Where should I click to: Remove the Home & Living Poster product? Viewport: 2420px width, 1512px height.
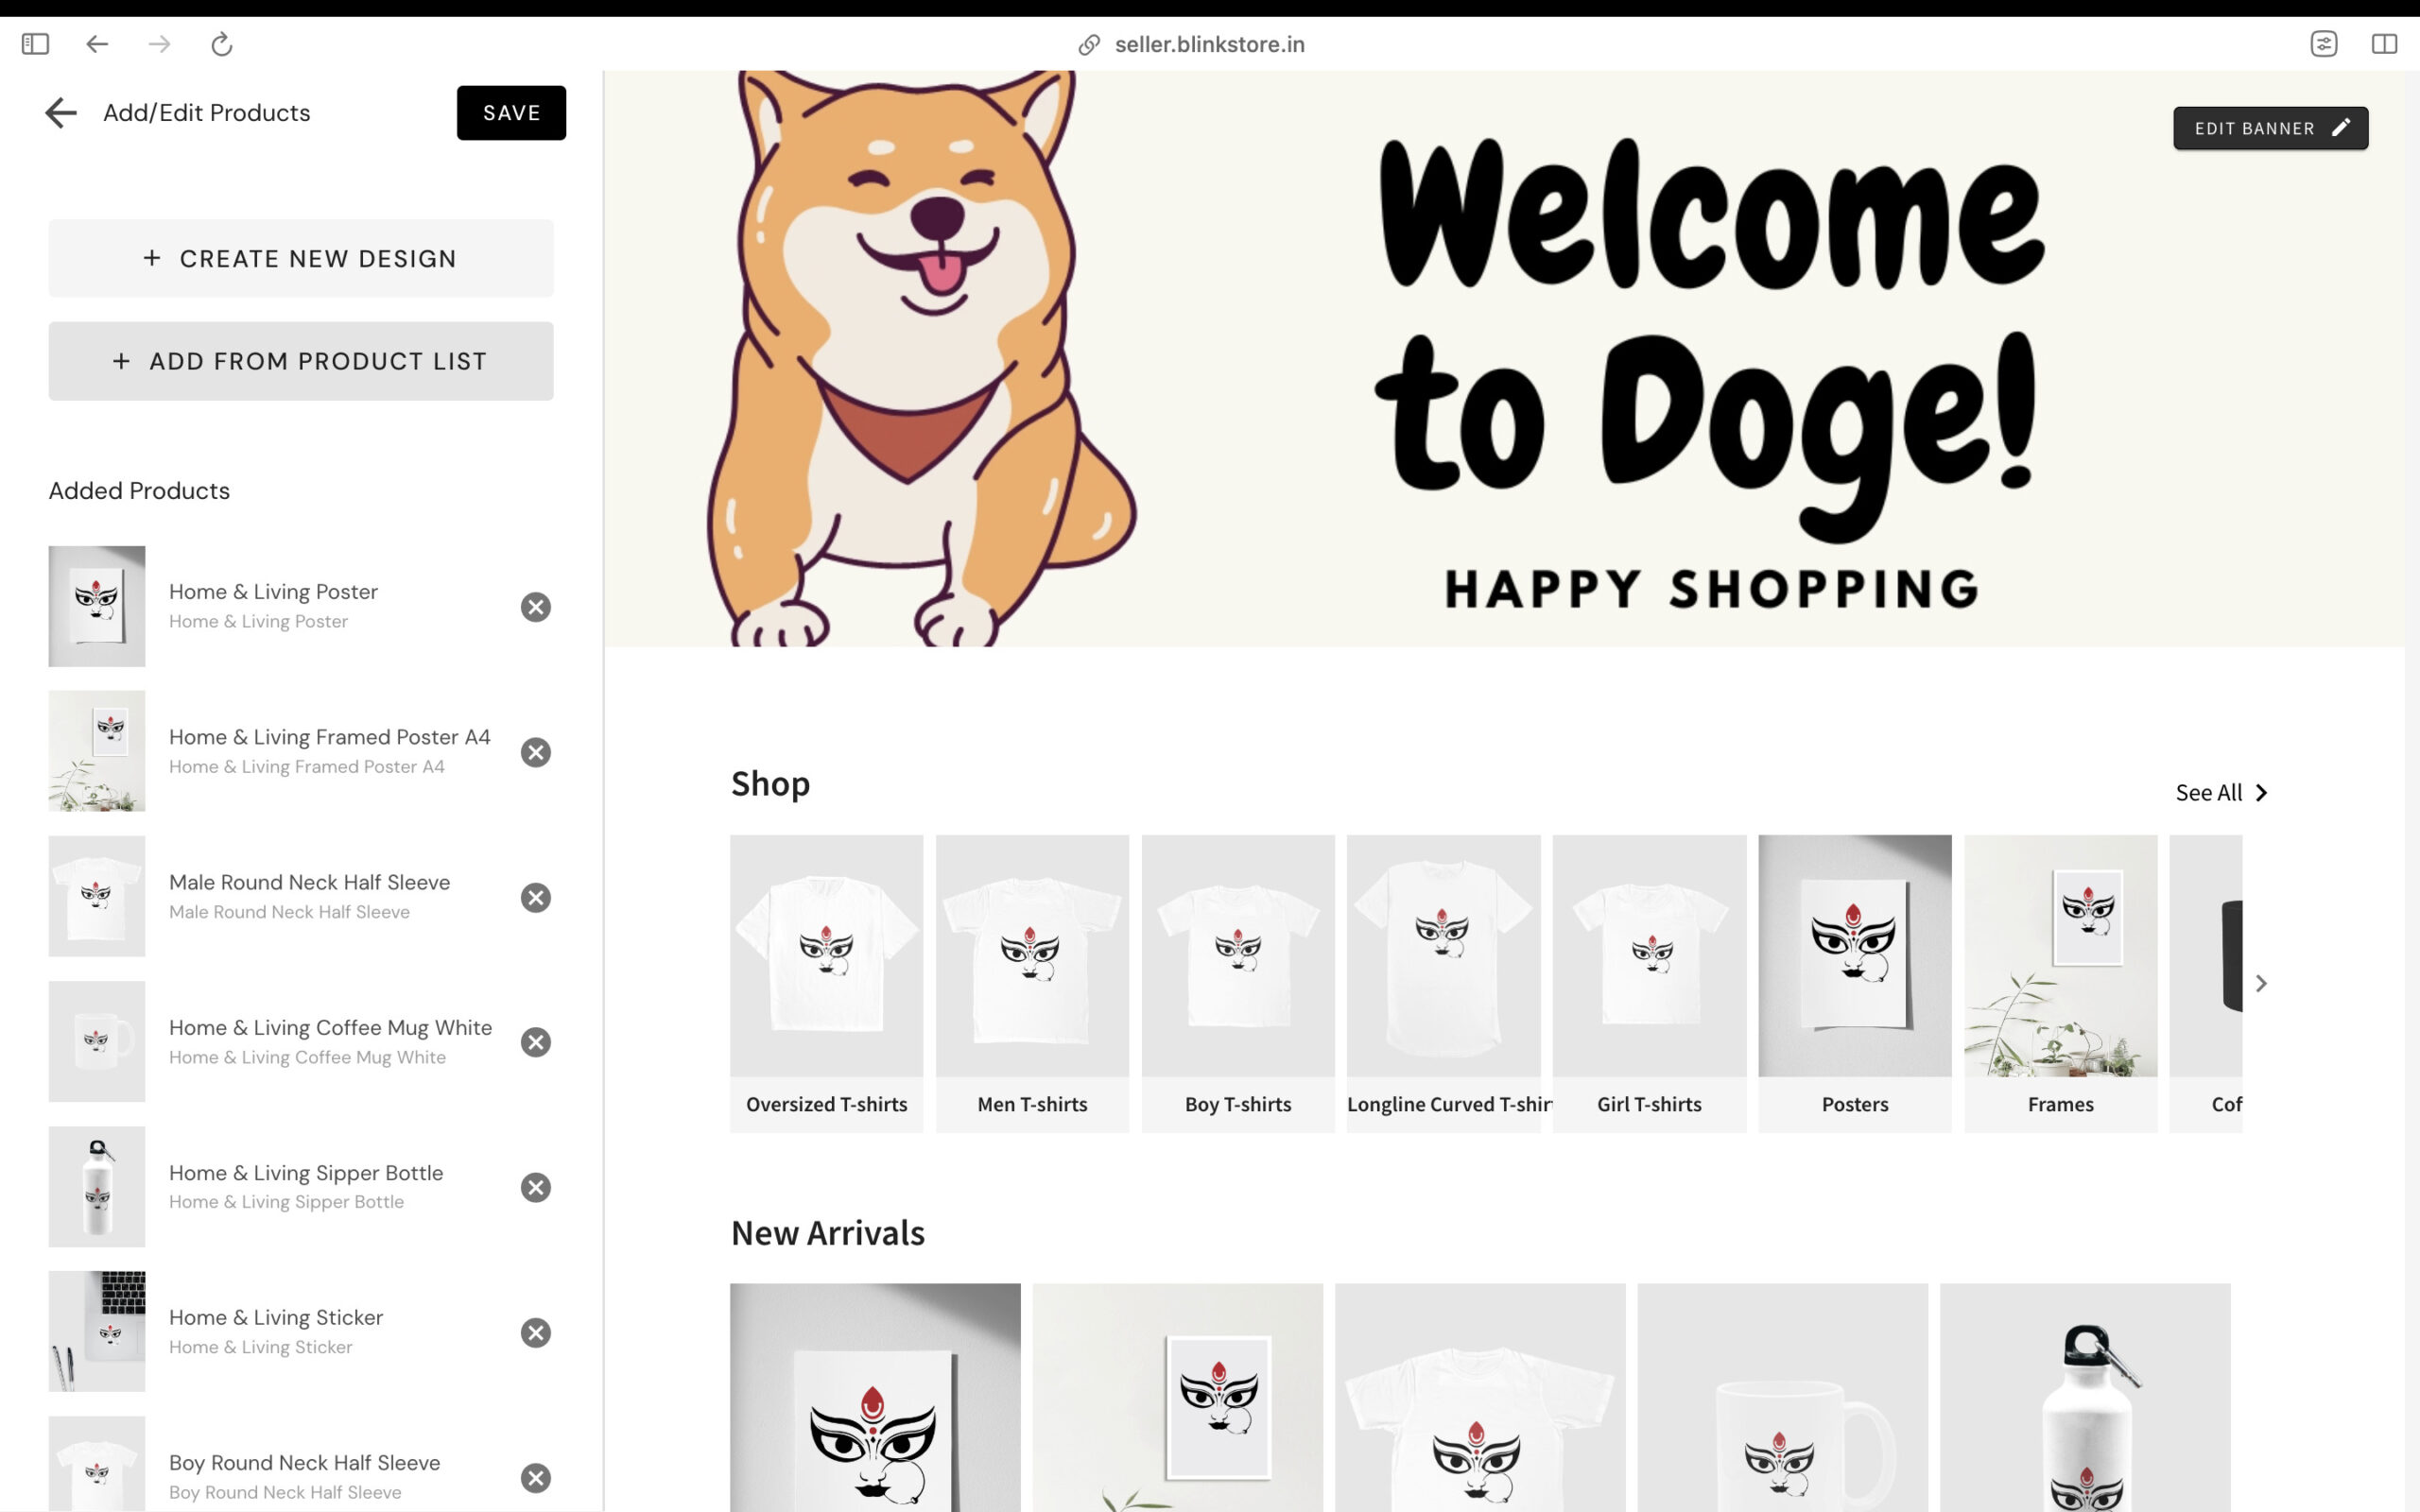[536, 607]
